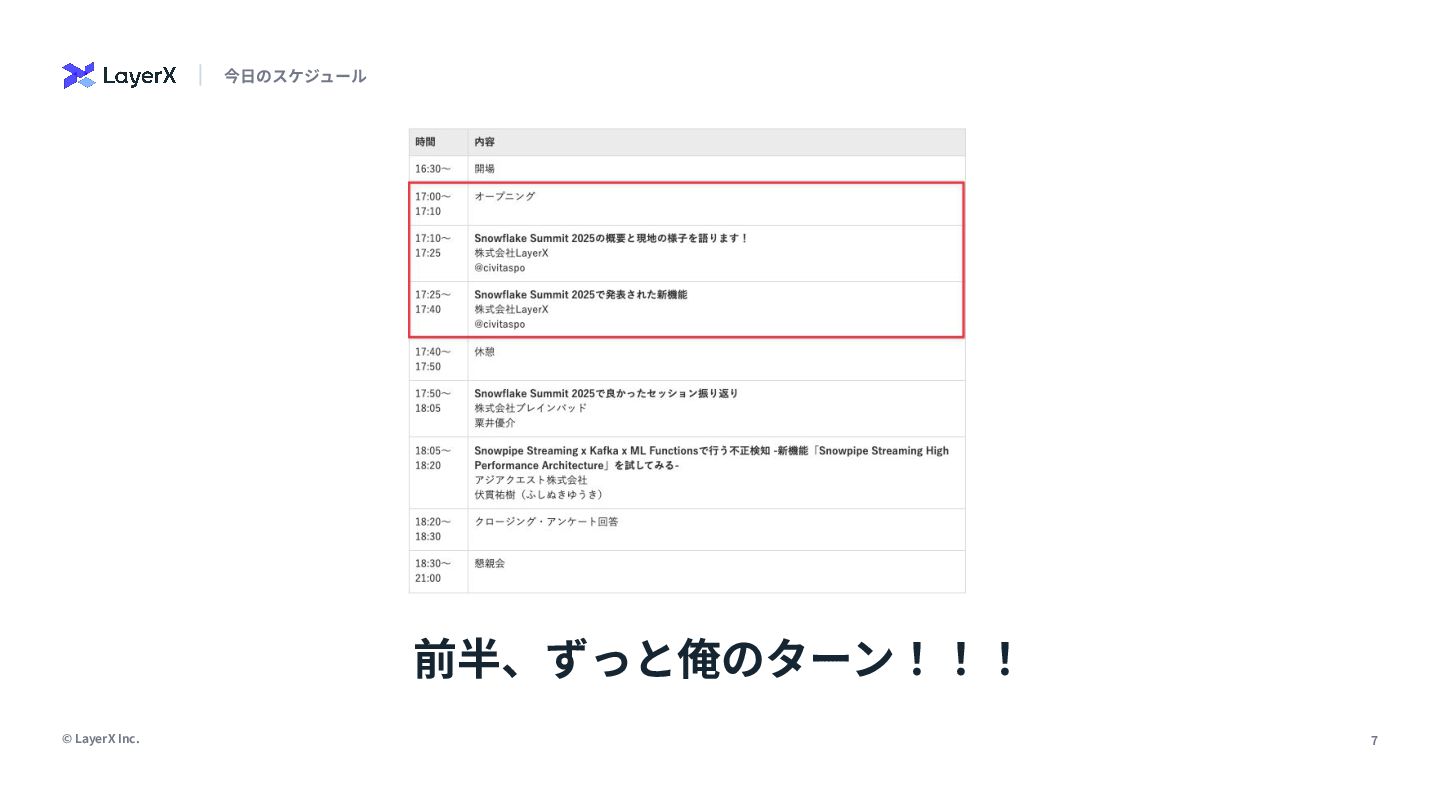Select Snowpipe Streaming x Kafka session title
Image resolution: width=1440 pixels, height=810 pixels.
(x=711, y=458)
